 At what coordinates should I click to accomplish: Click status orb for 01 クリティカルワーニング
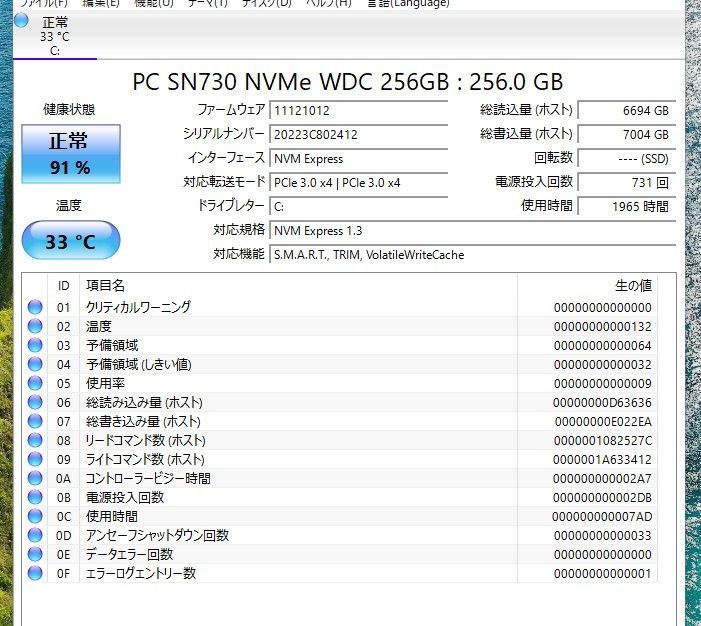[35, 307]
